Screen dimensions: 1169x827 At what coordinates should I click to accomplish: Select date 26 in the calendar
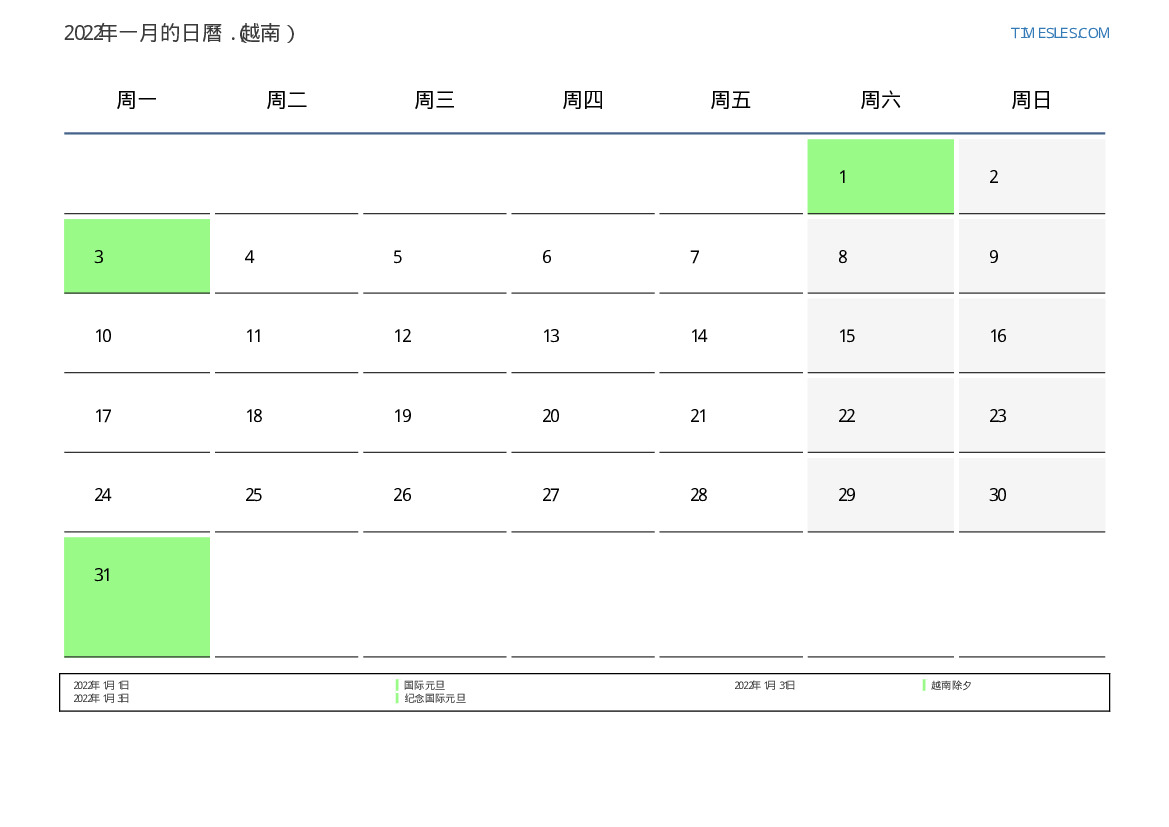(435, 494)
